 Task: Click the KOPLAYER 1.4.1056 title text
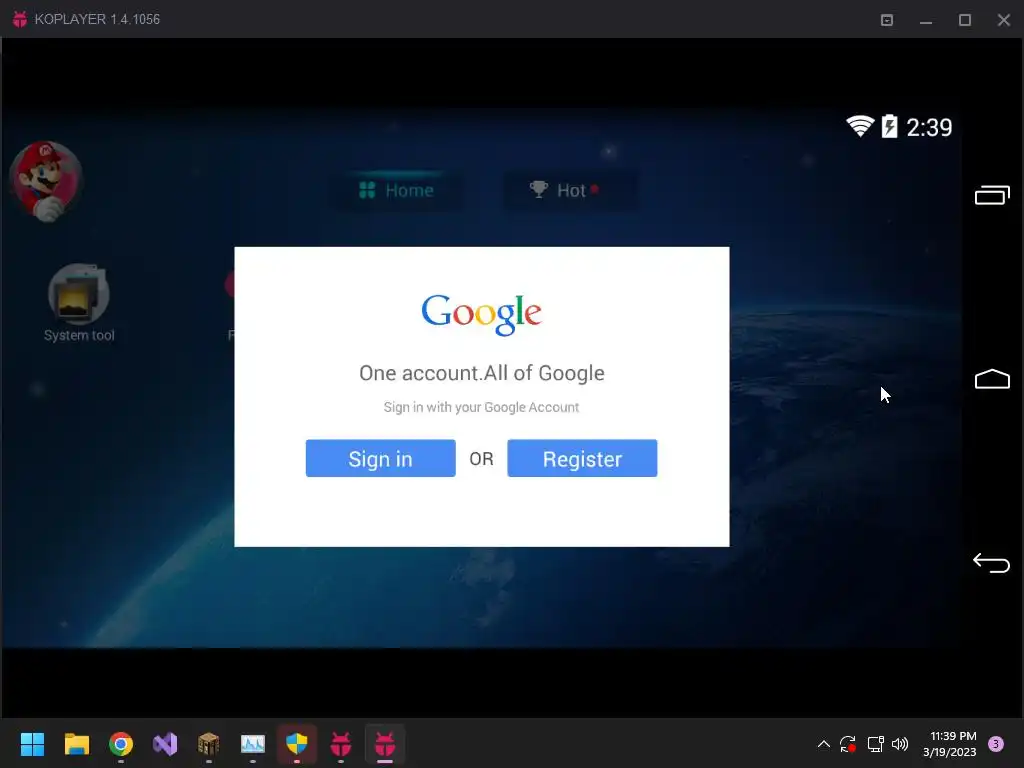pyautogui.click(x=97, y=19)
